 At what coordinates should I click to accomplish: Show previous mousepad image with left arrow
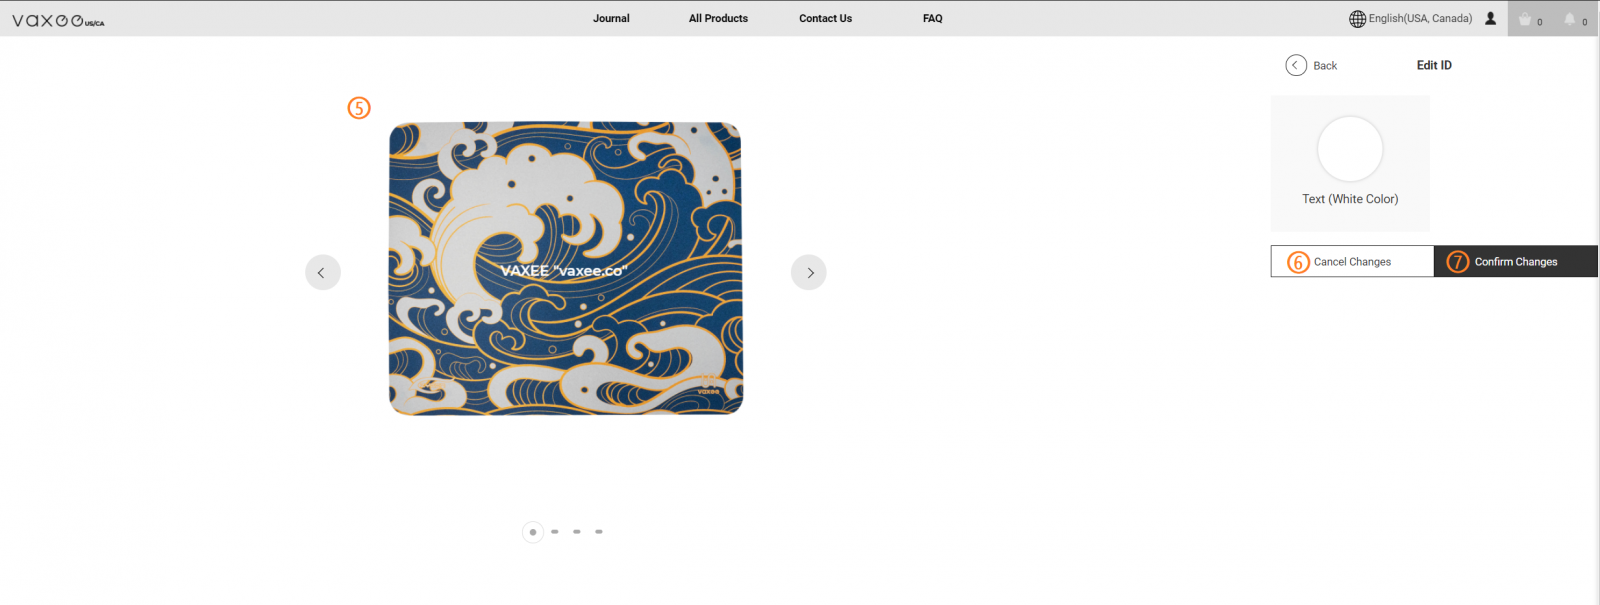click(322, 272)
